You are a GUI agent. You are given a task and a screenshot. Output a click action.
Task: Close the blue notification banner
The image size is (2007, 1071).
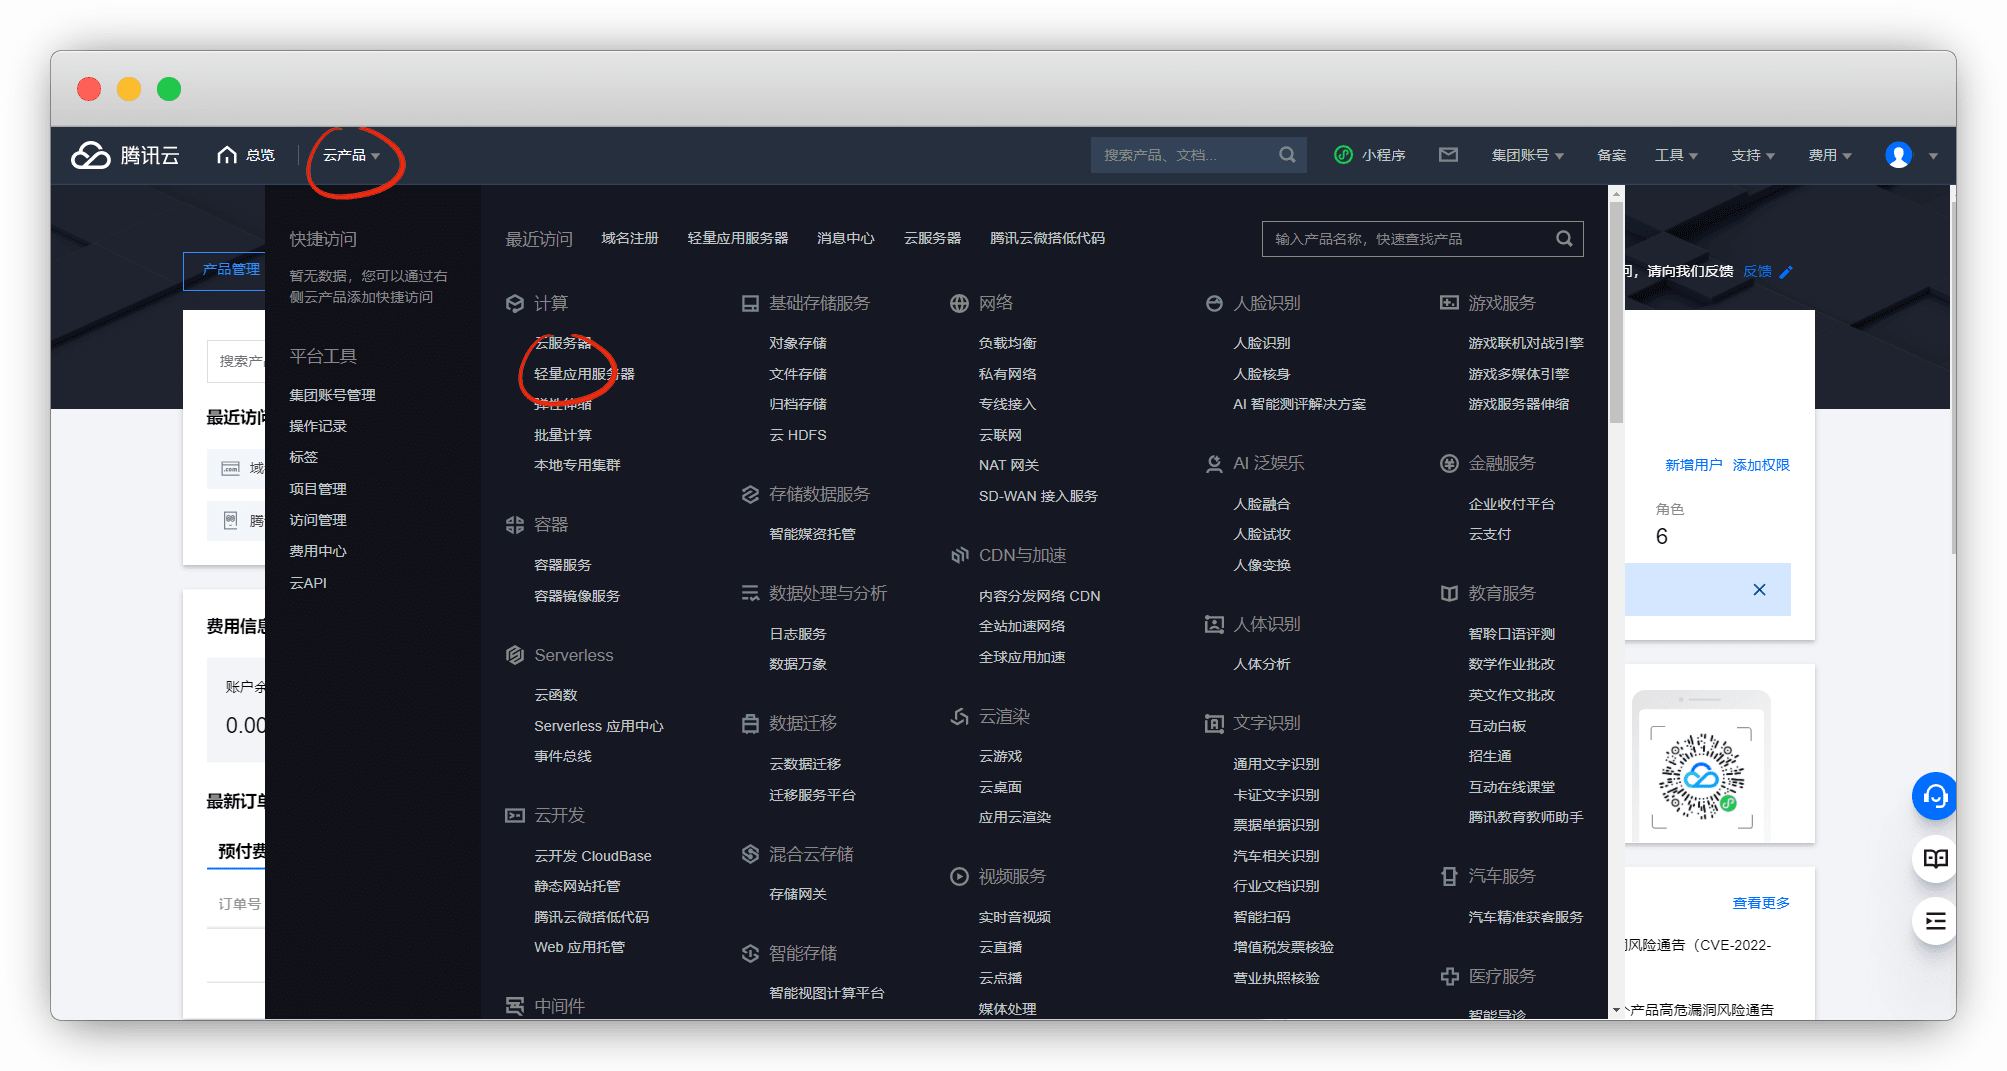1759,590
